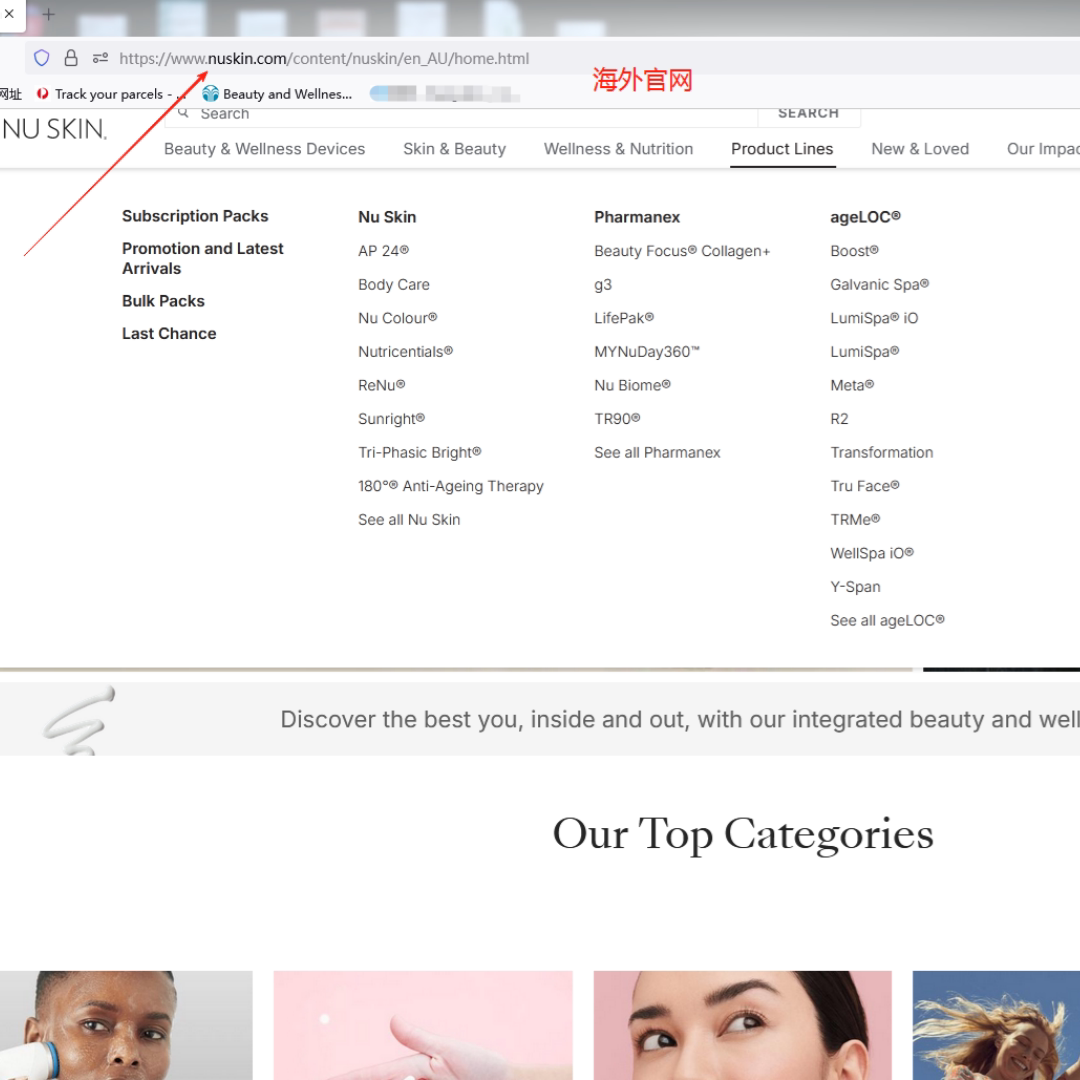
Task: Open Transformation link
Action: pos(882,453)
